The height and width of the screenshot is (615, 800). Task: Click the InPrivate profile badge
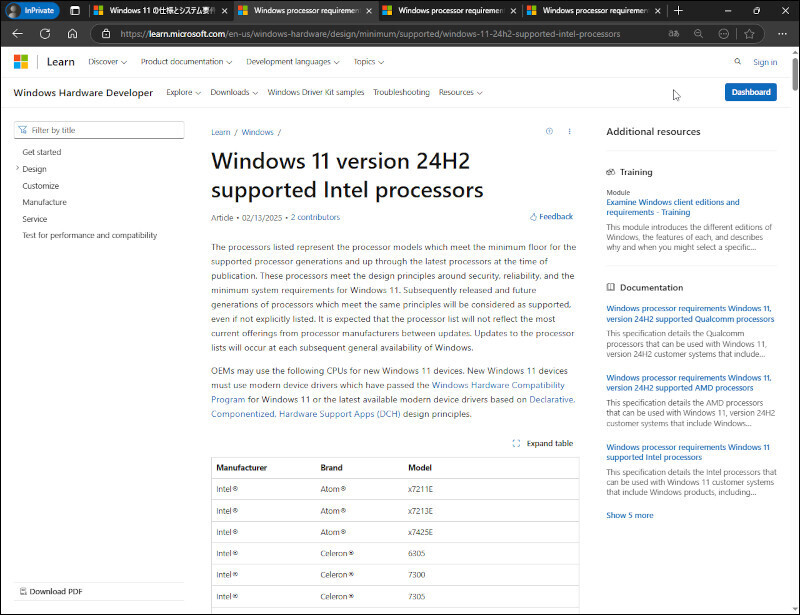click(33, 10)
